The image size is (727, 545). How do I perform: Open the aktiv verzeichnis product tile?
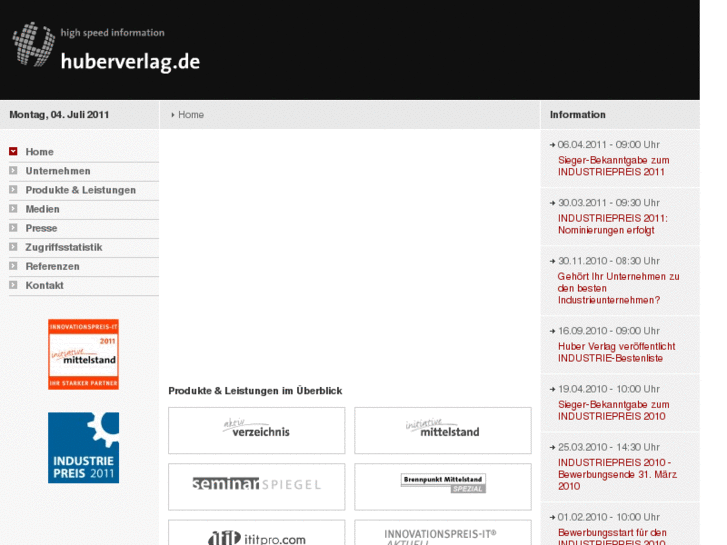pos(257,430)
